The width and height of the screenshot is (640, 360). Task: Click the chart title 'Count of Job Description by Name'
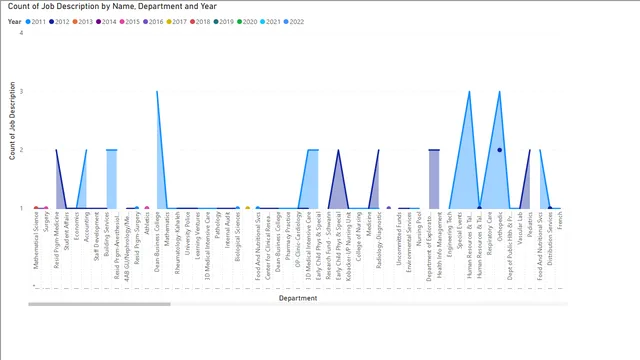click(112, 6)
